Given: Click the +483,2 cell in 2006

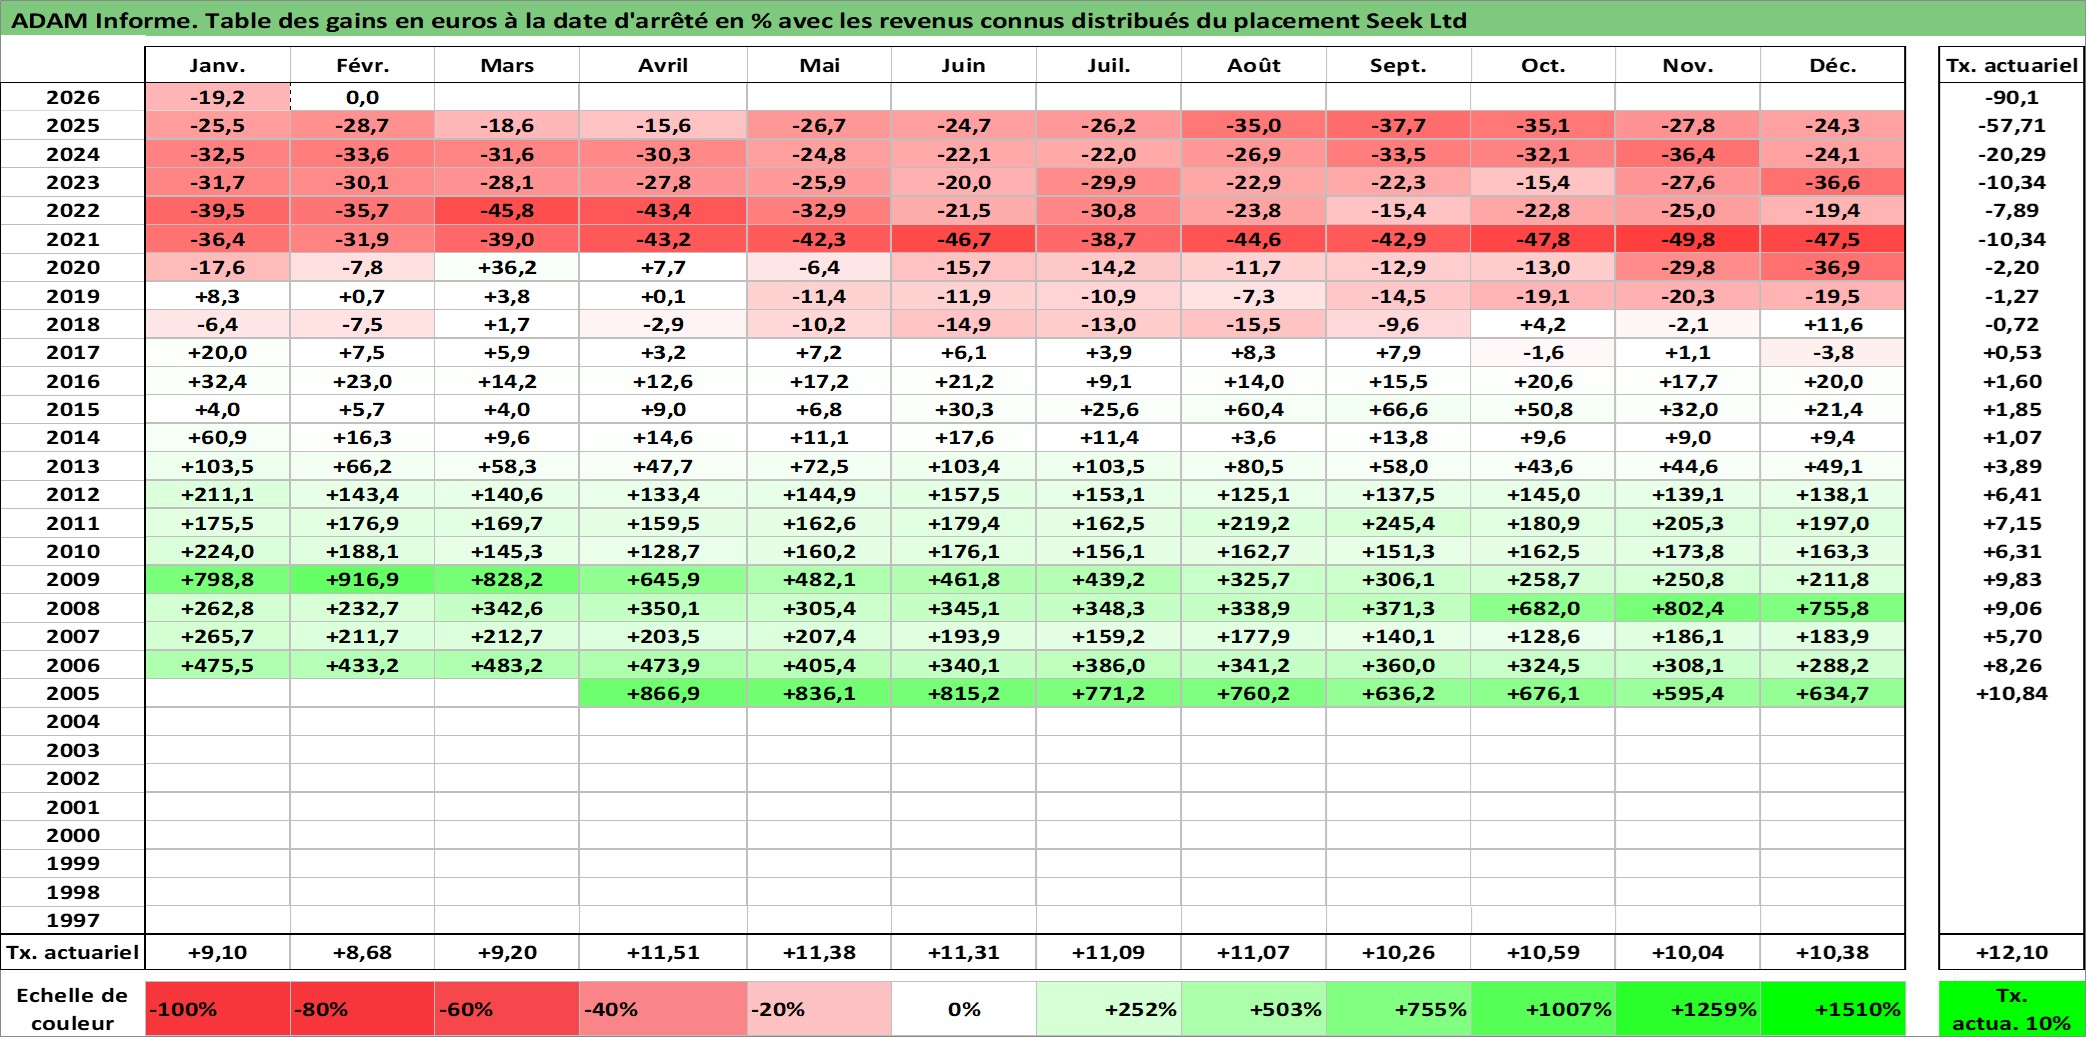Looking at the screenshot, I should click(x=507, y=665).
